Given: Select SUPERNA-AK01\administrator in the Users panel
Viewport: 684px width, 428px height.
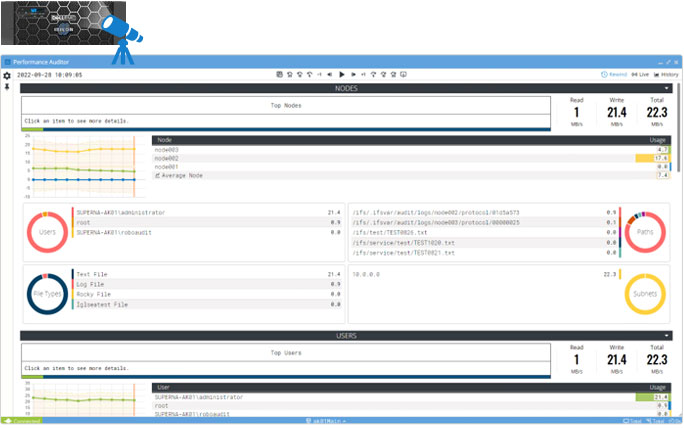Looking at the screenshot, I should pos(206,212).
